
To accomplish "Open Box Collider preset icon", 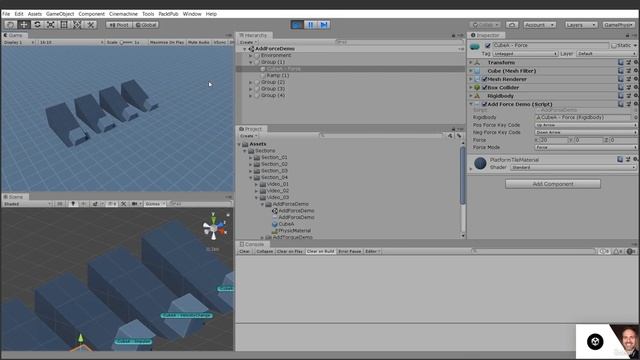I will tap(629, 87).
